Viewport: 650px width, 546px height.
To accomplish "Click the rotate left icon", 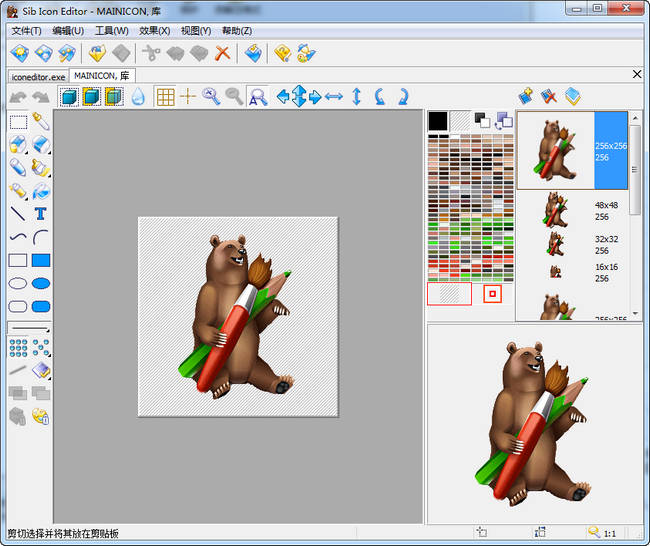I will tap(379, 97).
